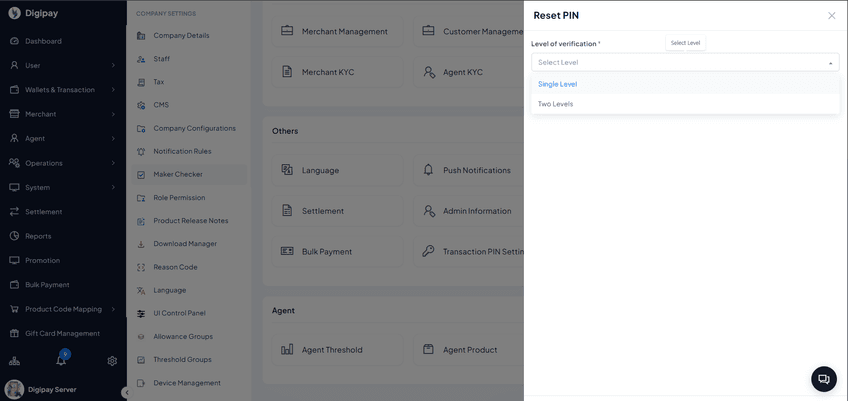
Task: Click the Language translate icon in settings list
Action: coord(141,291)
